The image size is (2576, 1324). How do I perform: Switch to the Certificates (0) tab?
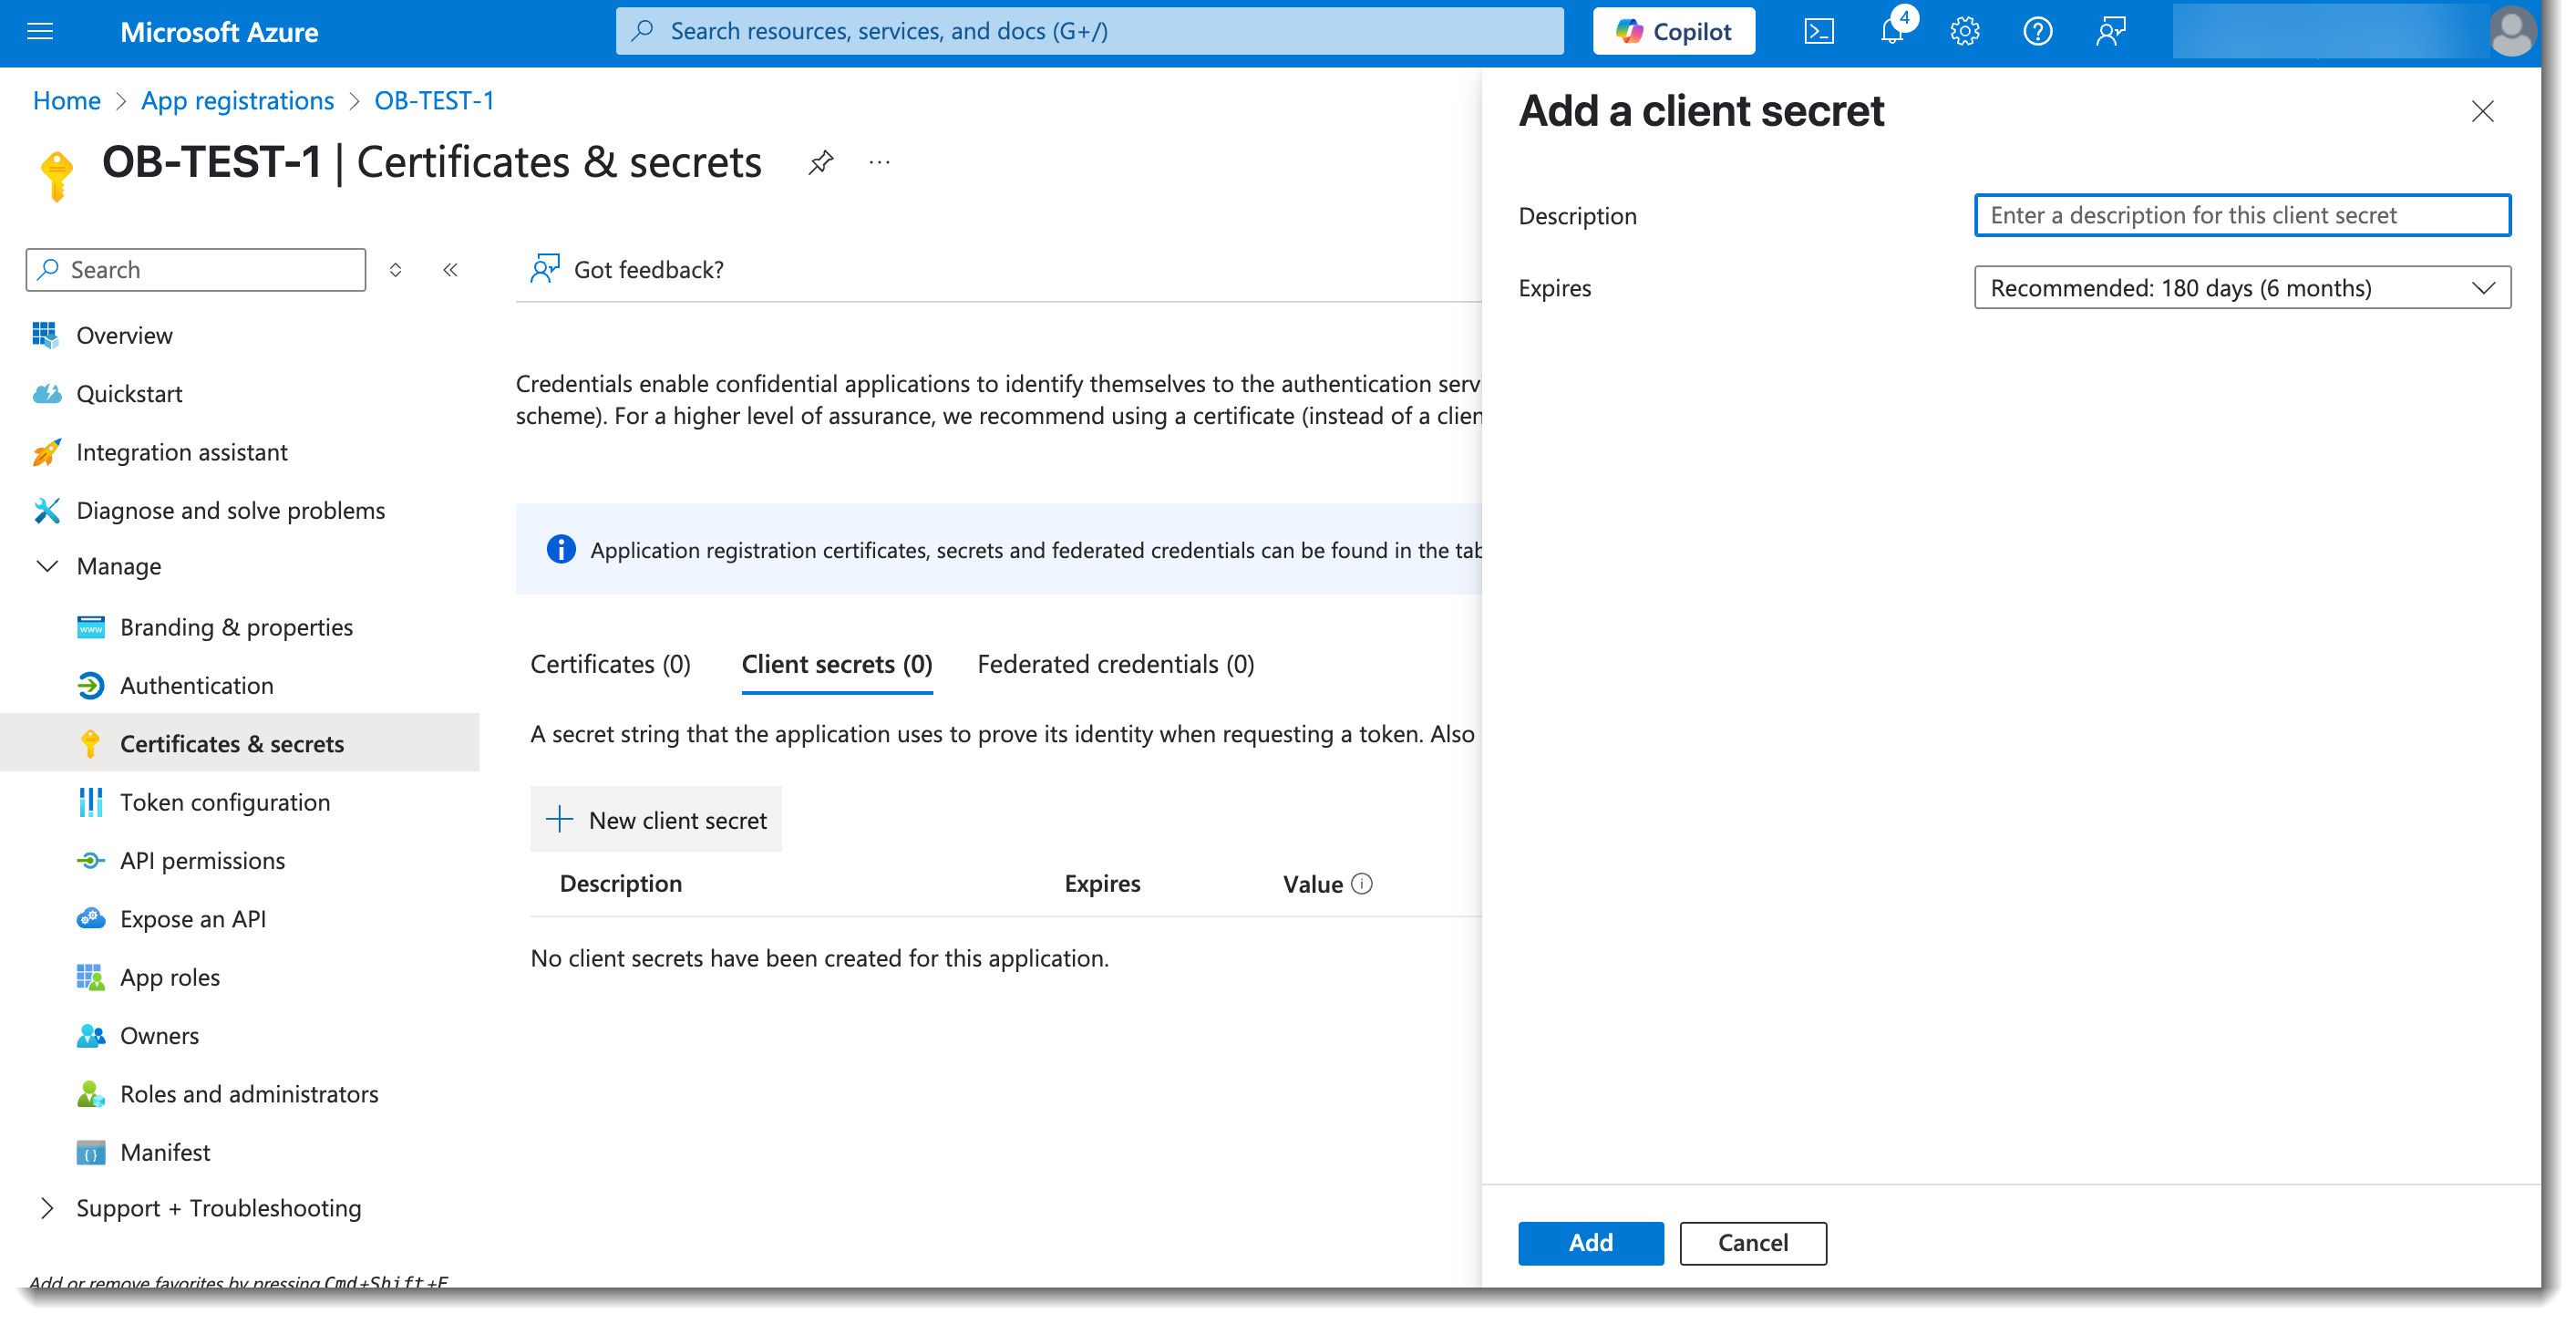click(x=610, y=664)
